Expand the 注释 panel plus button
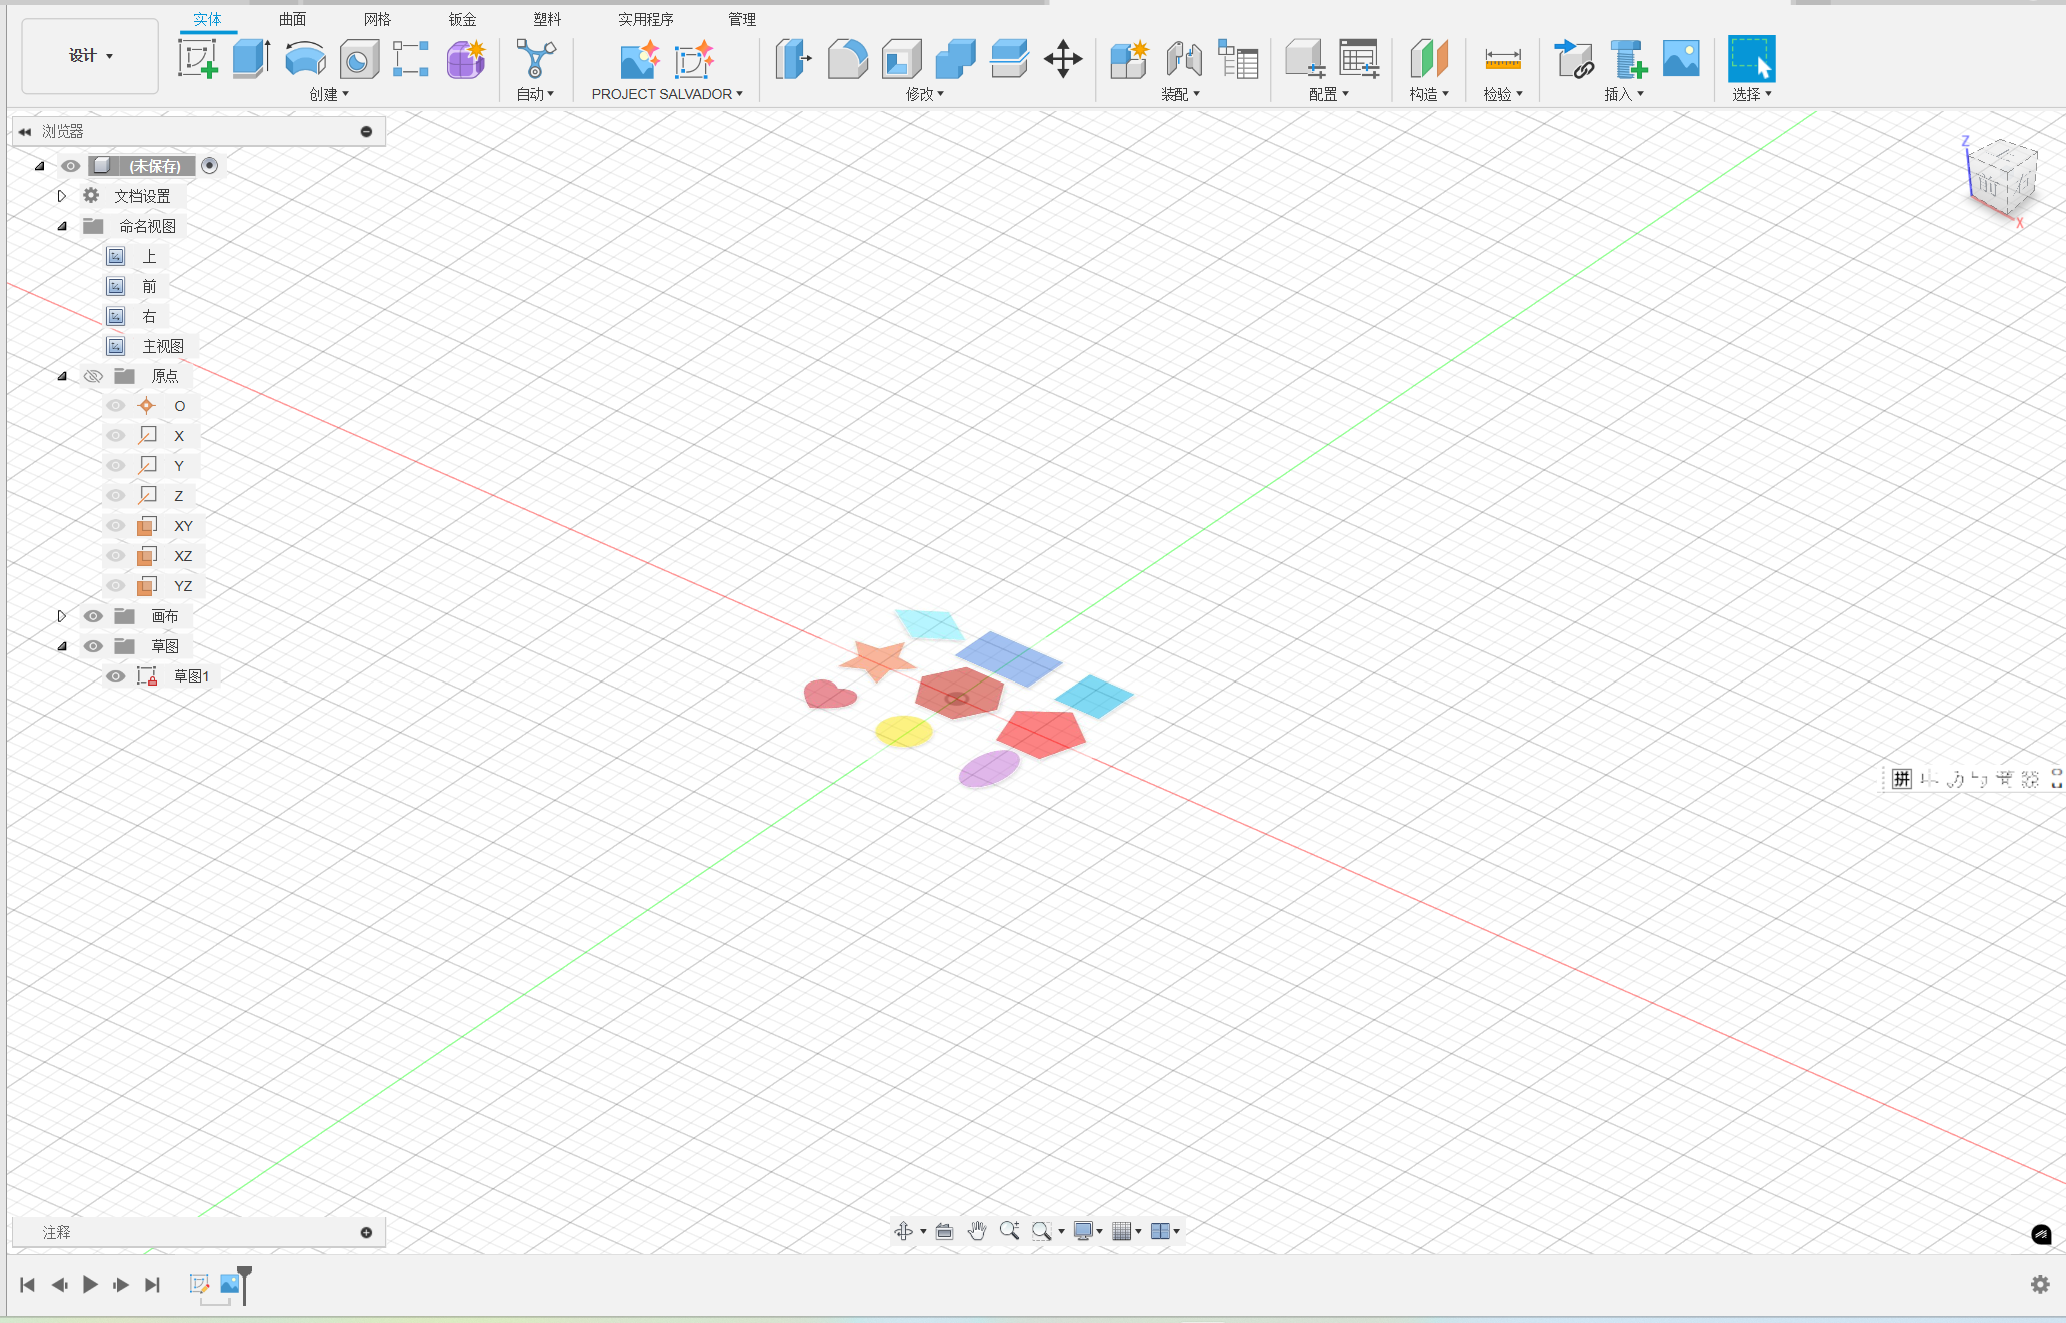Viewport: 2066px width, 1323px height. click(x=366, y=1232)
